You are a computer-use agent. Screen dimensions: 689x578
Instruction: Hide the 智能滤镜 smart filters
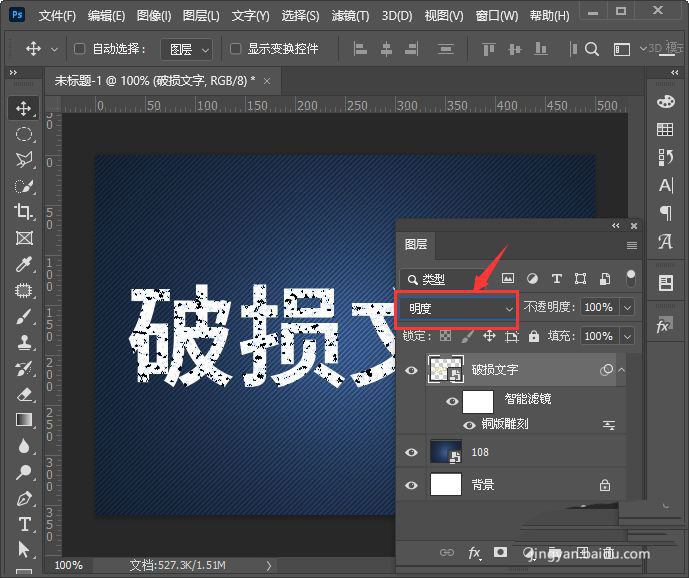pyautogui.click(x=452, y=401)
